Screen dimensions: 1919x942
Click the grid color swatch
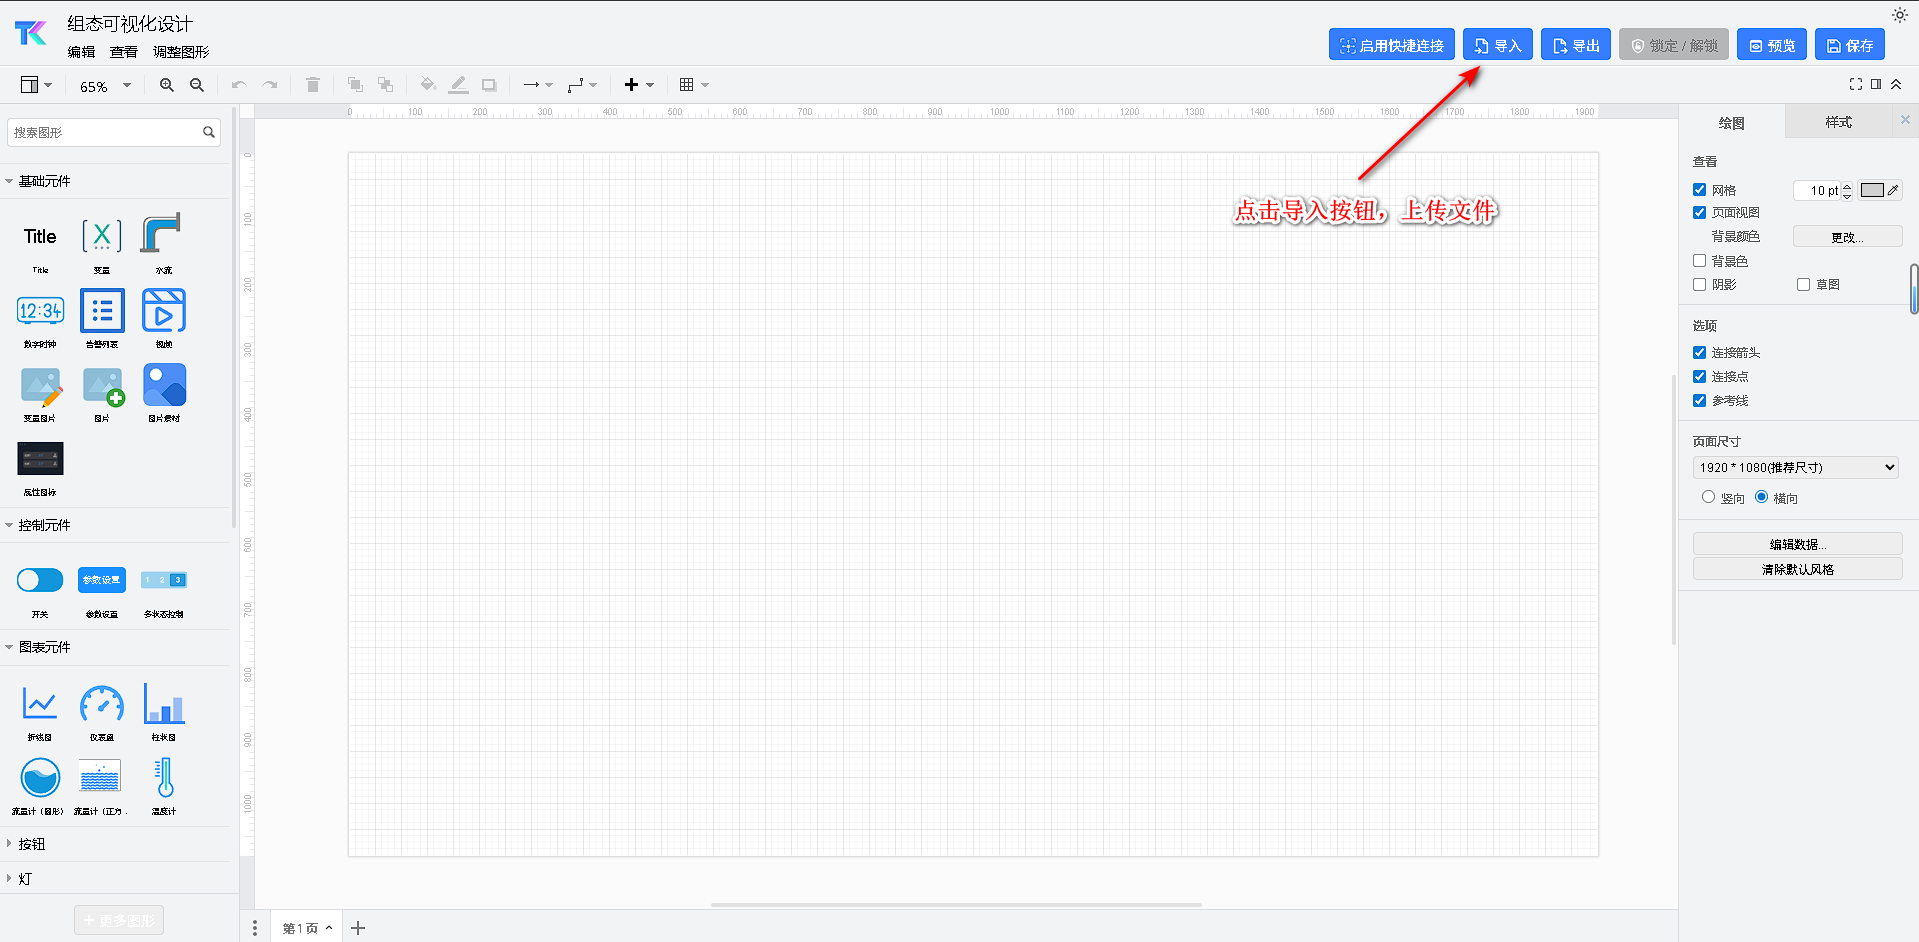tap(1872, 190)
